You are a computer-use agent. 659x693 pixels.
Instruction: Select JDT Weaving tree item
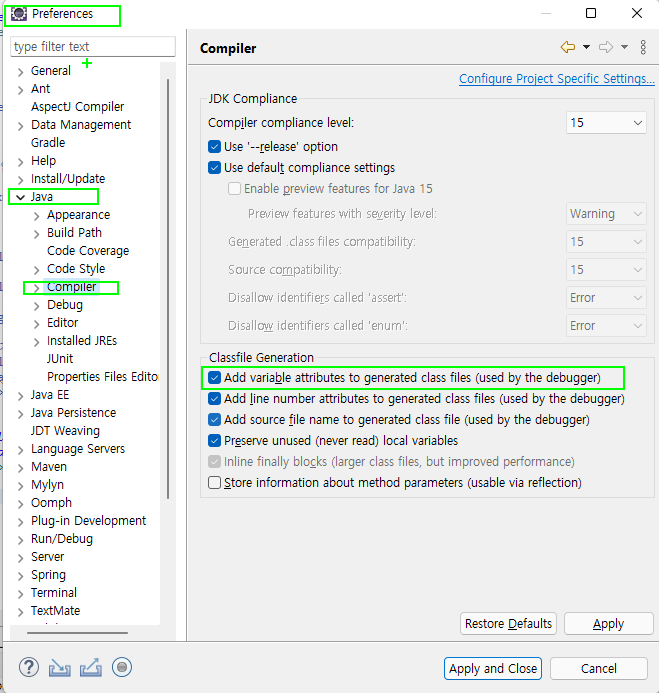point(65,431)
